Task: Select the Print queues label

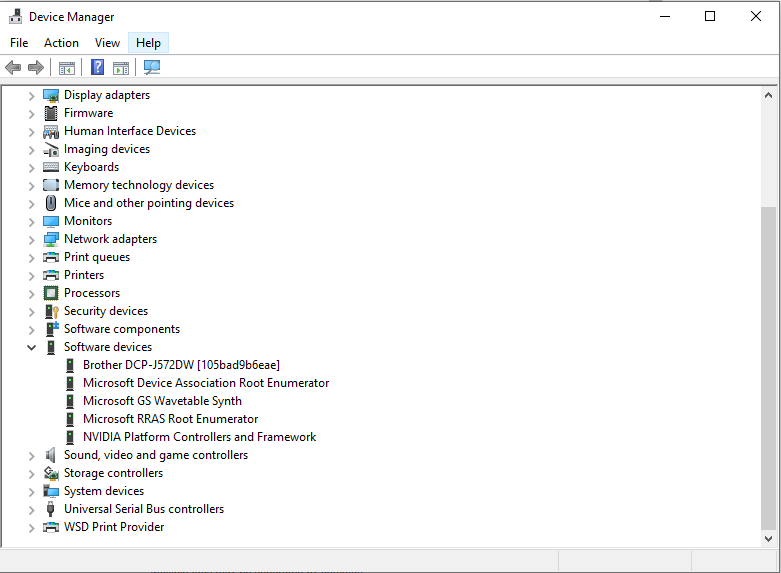Action: pyautogui.click(x=97, y=257)
